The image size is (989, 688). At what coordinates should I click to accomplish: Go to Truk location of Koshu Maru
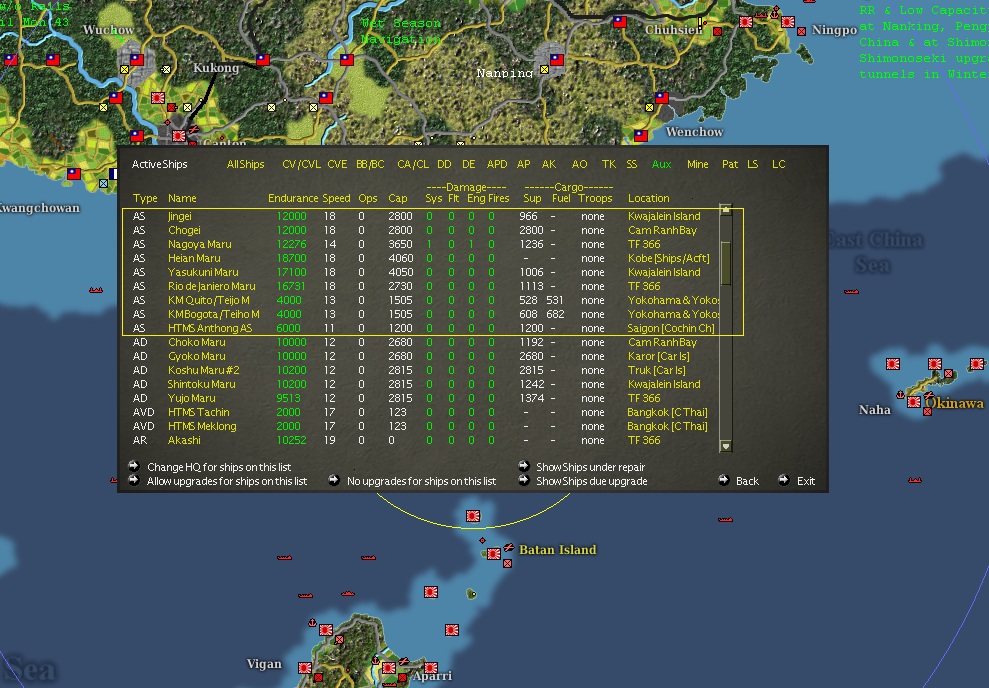[656, 370]
